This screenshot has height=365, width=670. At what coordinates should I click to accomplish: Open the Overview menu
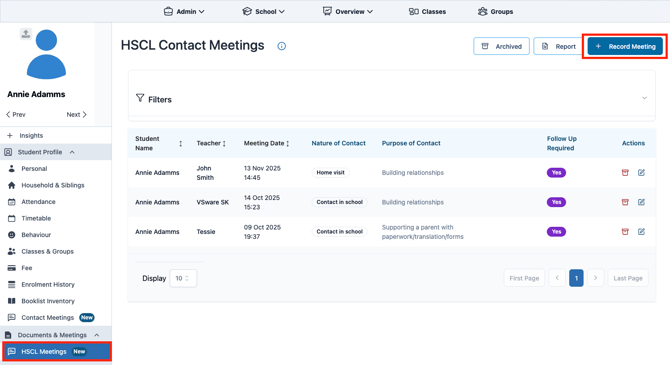point(348,12)
